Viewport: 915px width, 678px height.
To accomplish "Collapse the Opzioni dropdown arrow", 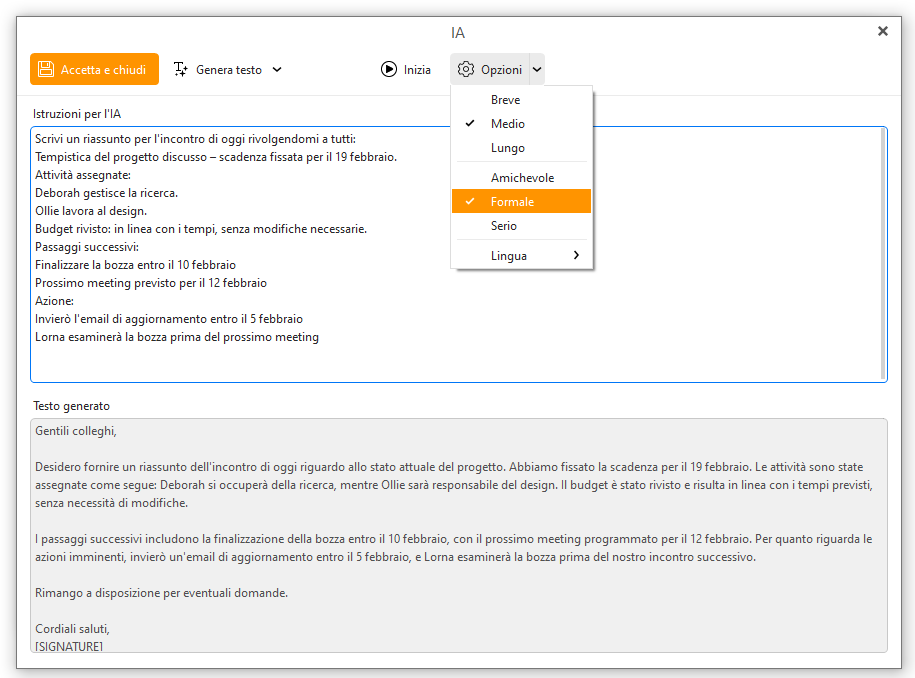I will pos(537,69).
